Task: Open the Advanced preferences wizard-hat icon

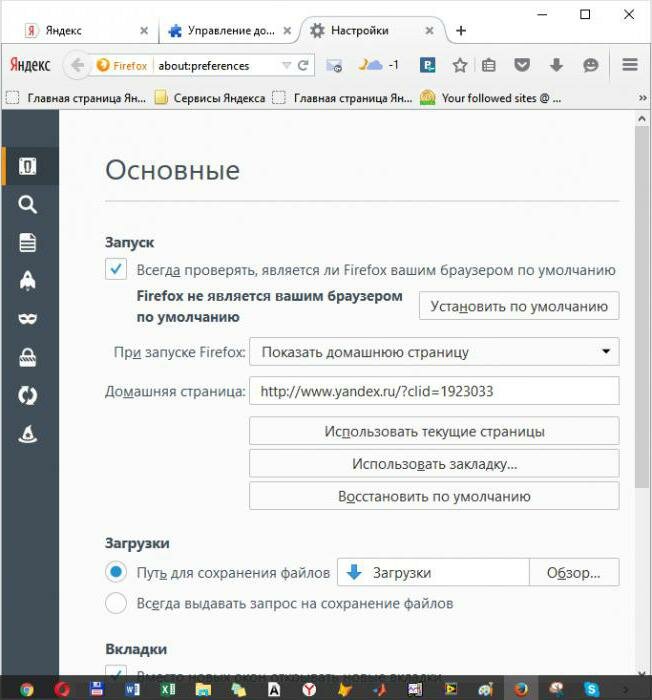Action: (28, 434)
